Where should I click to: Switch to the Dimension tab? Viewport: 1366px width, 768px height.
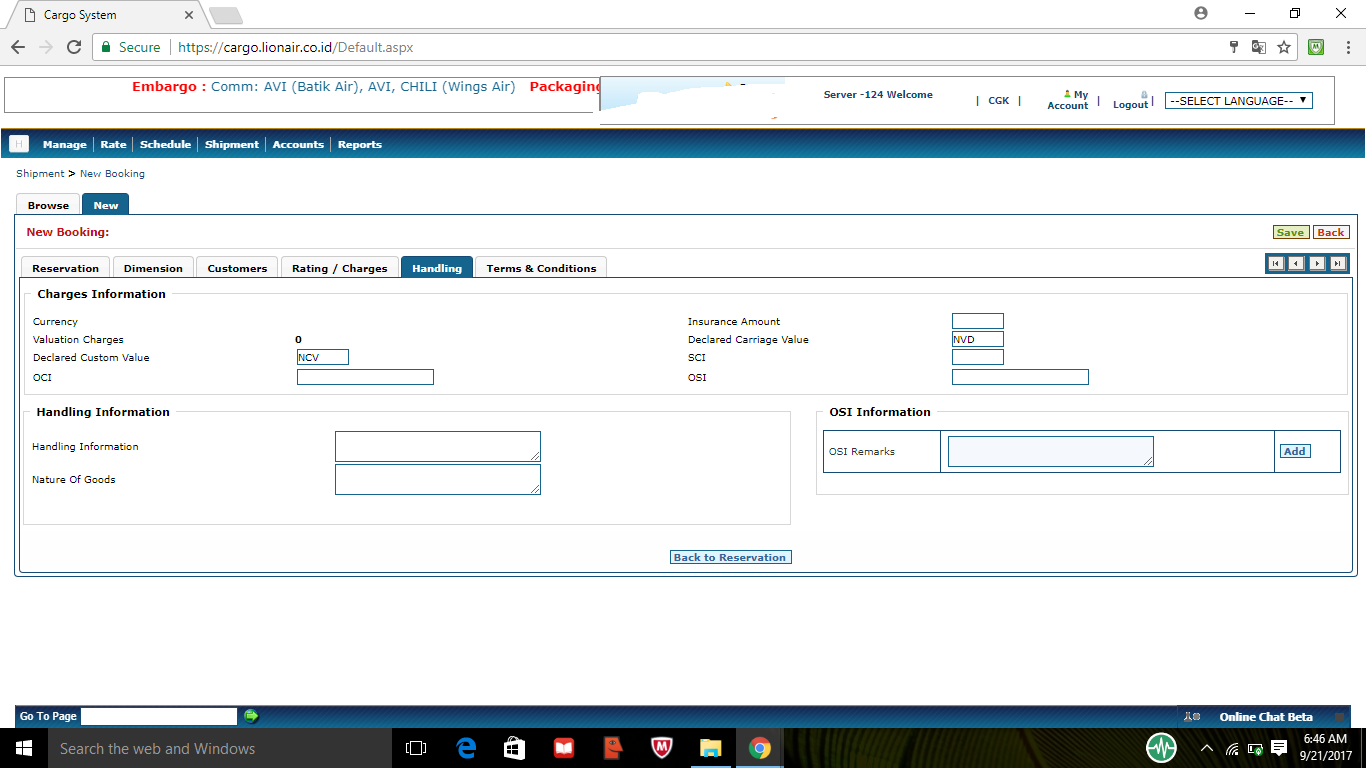point(153,267)
